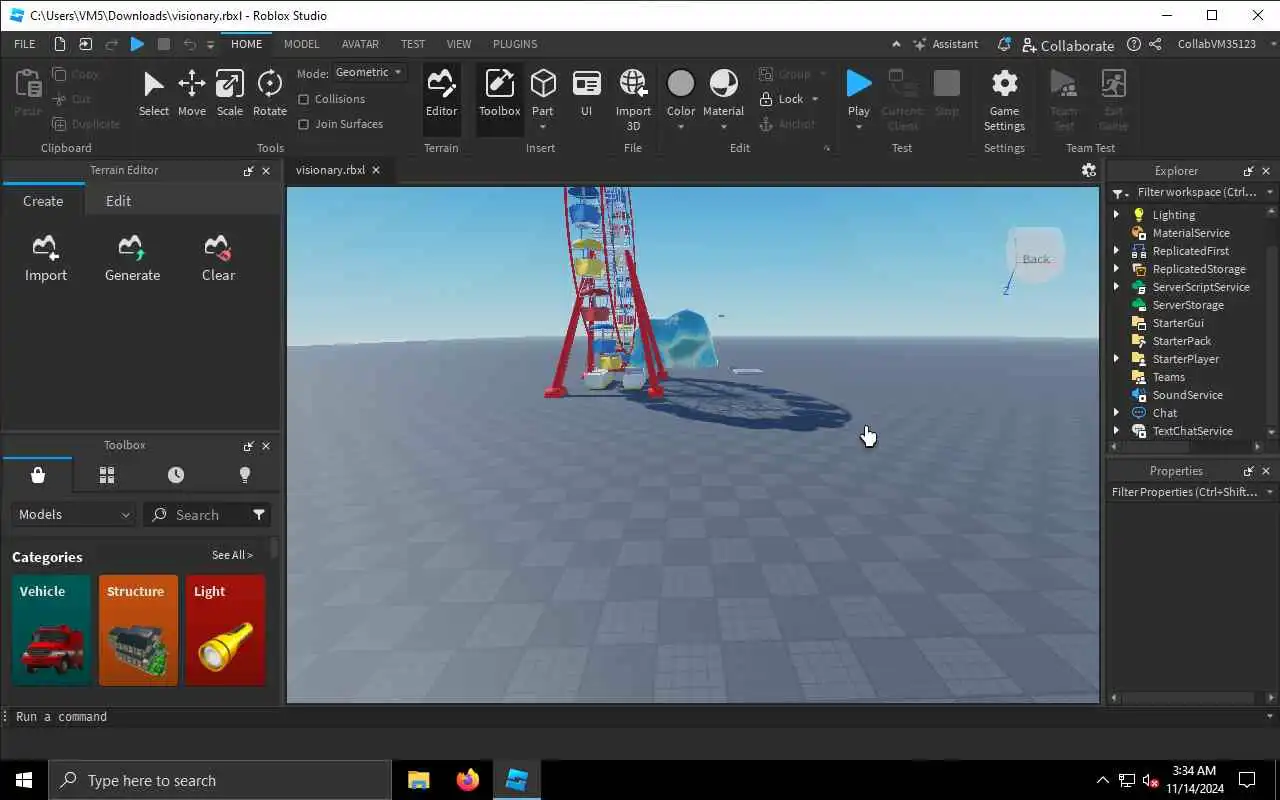Expand the StarterPlayer node
The width and height of the screenshot is (1280, 800).
click(1117, 359)
